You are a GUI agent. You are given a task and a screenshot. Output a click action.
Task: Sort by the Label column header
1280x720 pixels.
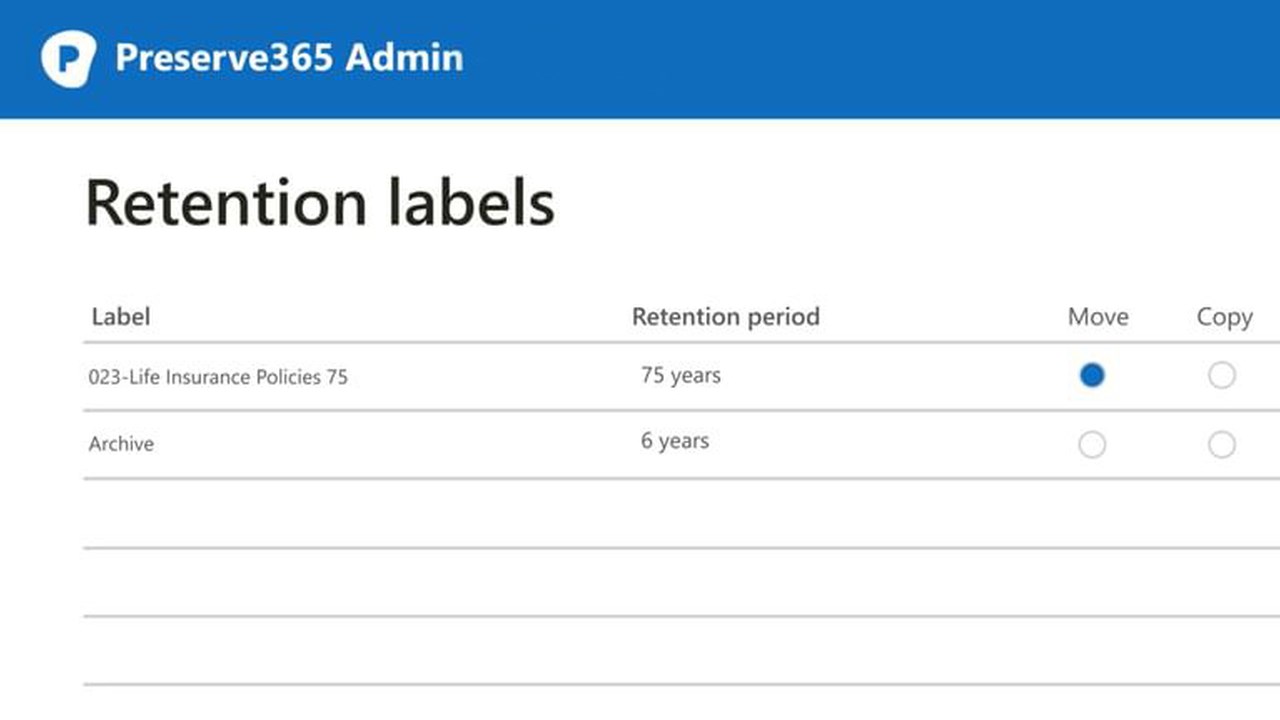(120, 317)
